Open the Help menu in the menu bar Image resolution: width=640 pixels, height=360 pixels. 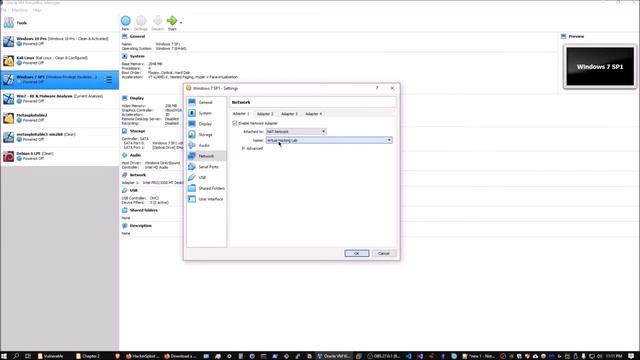[x=37, y=10]
